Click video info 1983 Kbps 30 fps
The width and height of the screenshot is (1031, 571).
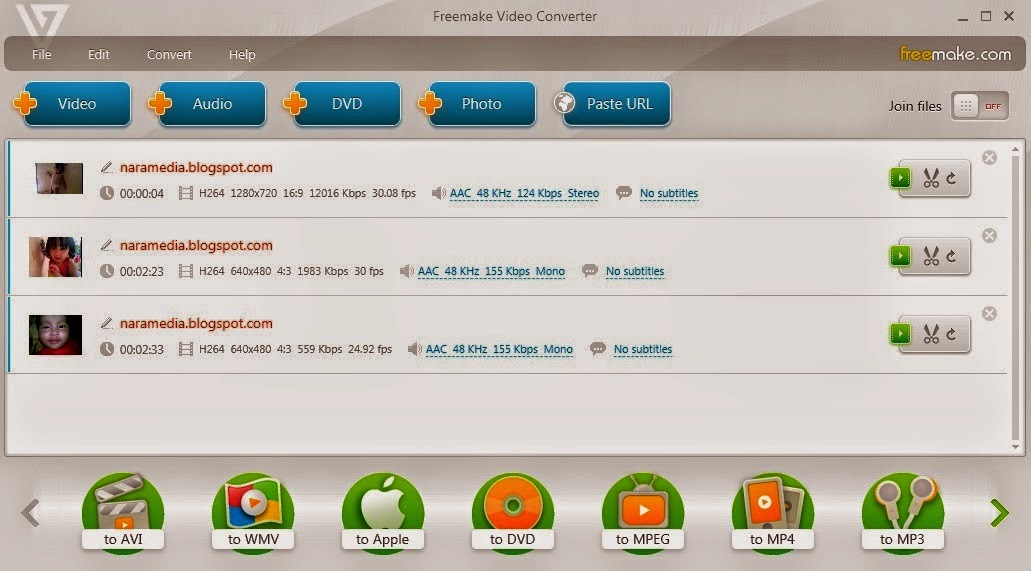pos(340,271)
